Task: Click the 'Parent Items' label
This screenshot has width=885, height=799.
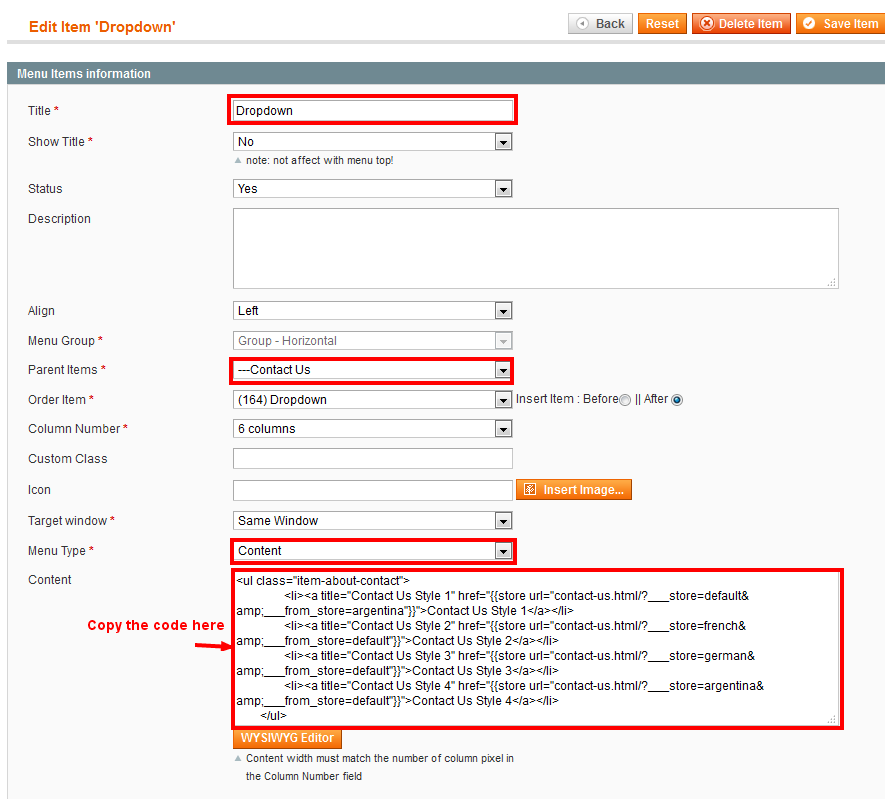Action: pos(63,370)
